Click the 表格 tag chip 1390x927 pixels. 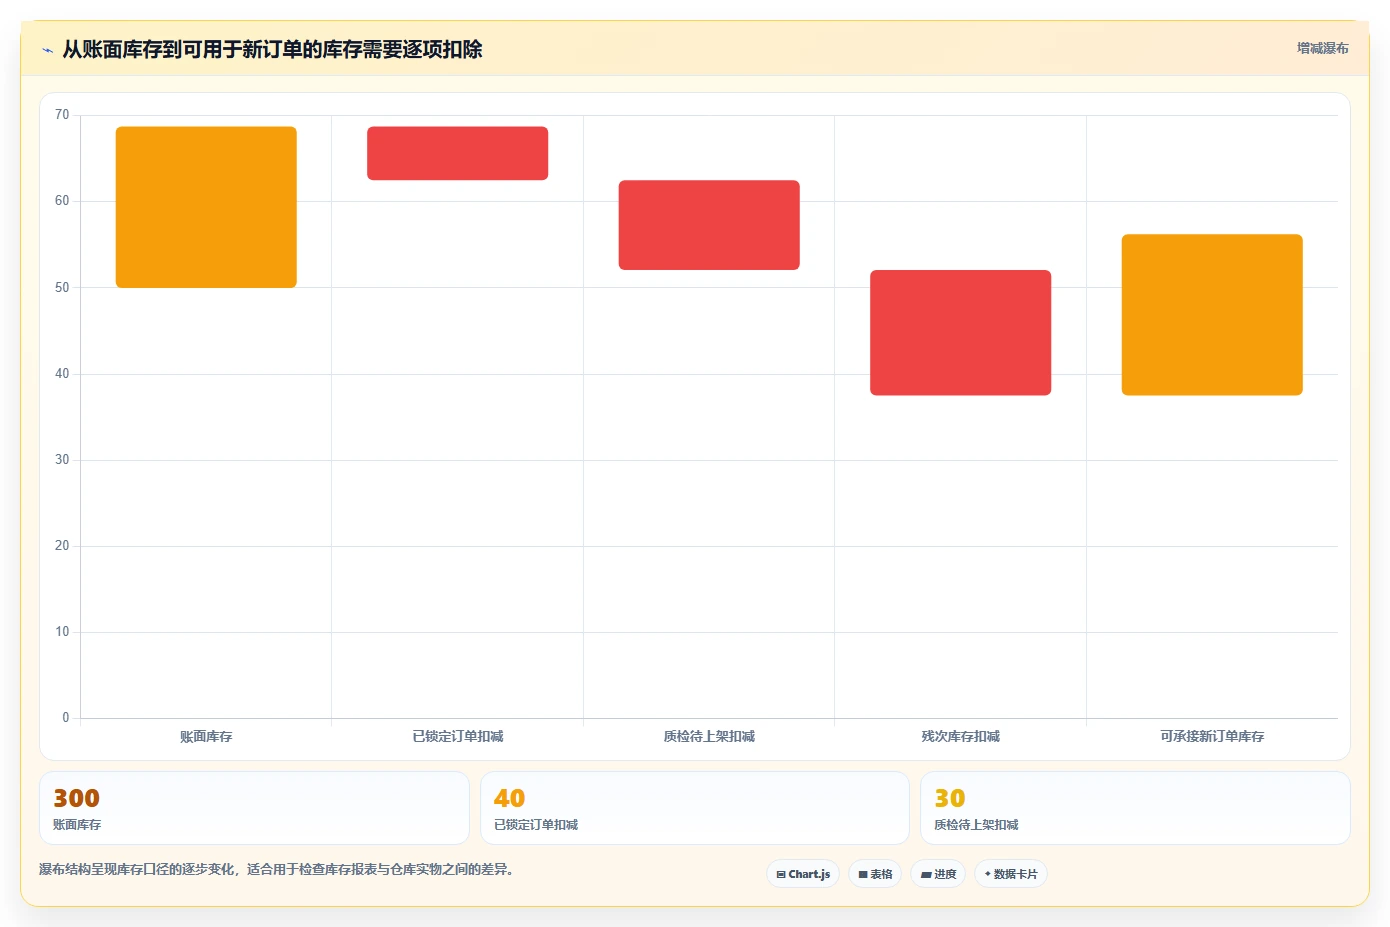(875, 874)
